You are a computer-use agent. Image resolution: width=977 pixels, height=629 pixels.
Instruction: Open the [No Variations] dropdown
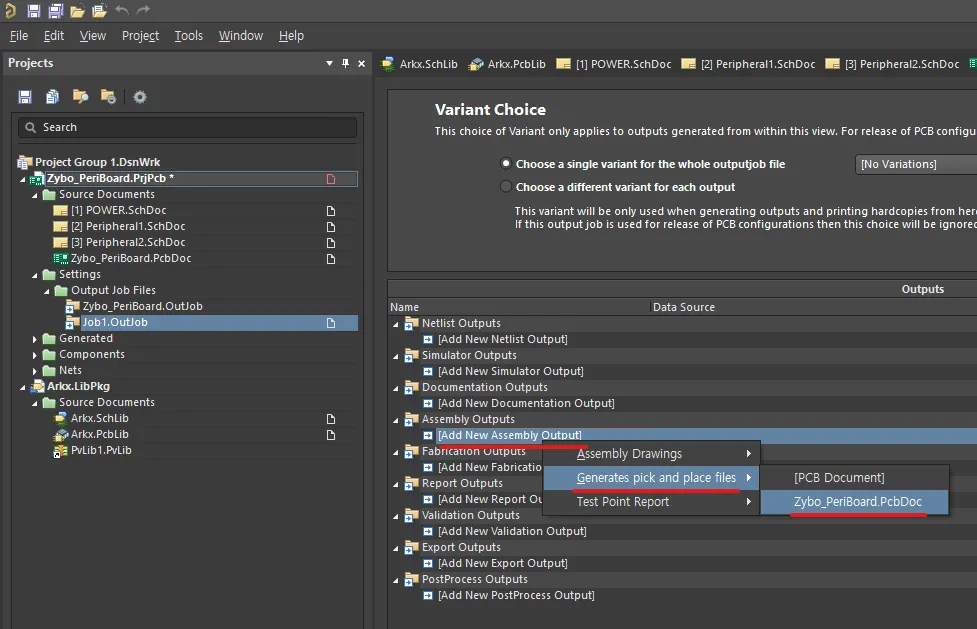point(915,164)
